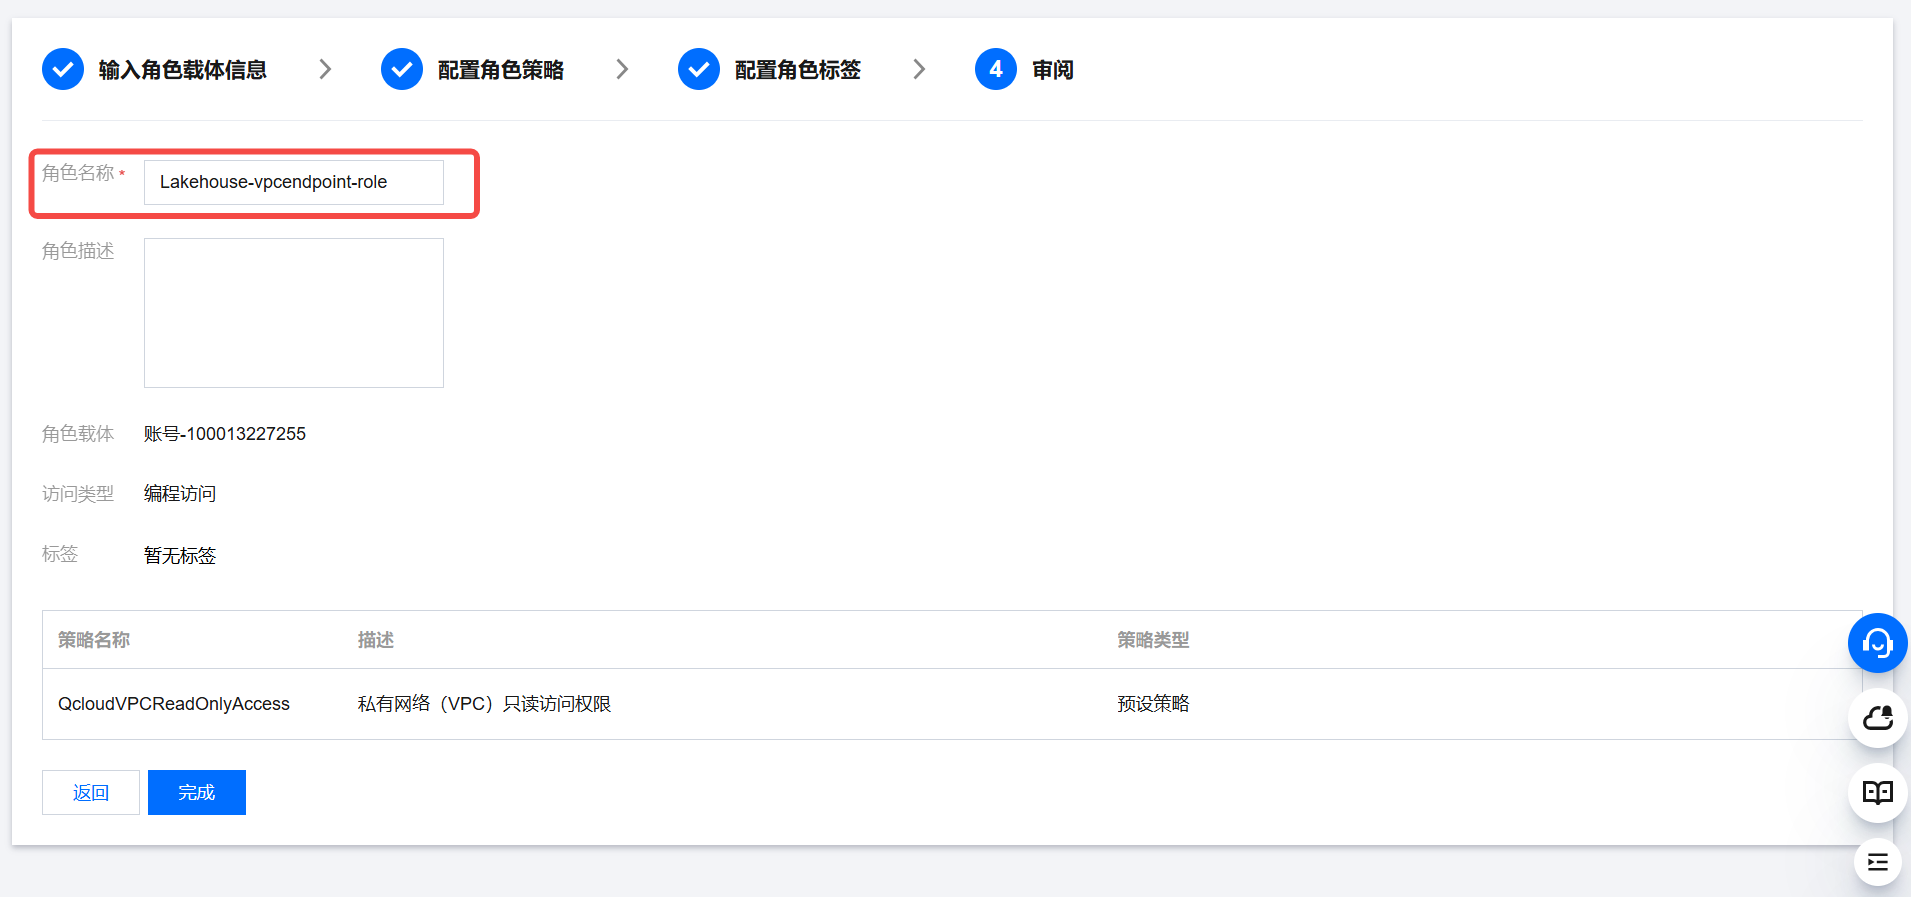Open the documentation book icon
This screenshot has height=897, width=1911.
(1877, 793)
